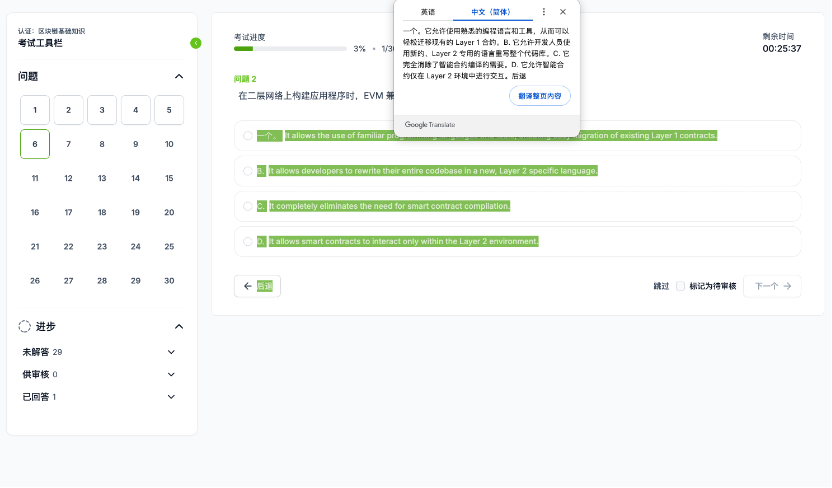Expand the 供审核 0 list

[x=171, y=374]
